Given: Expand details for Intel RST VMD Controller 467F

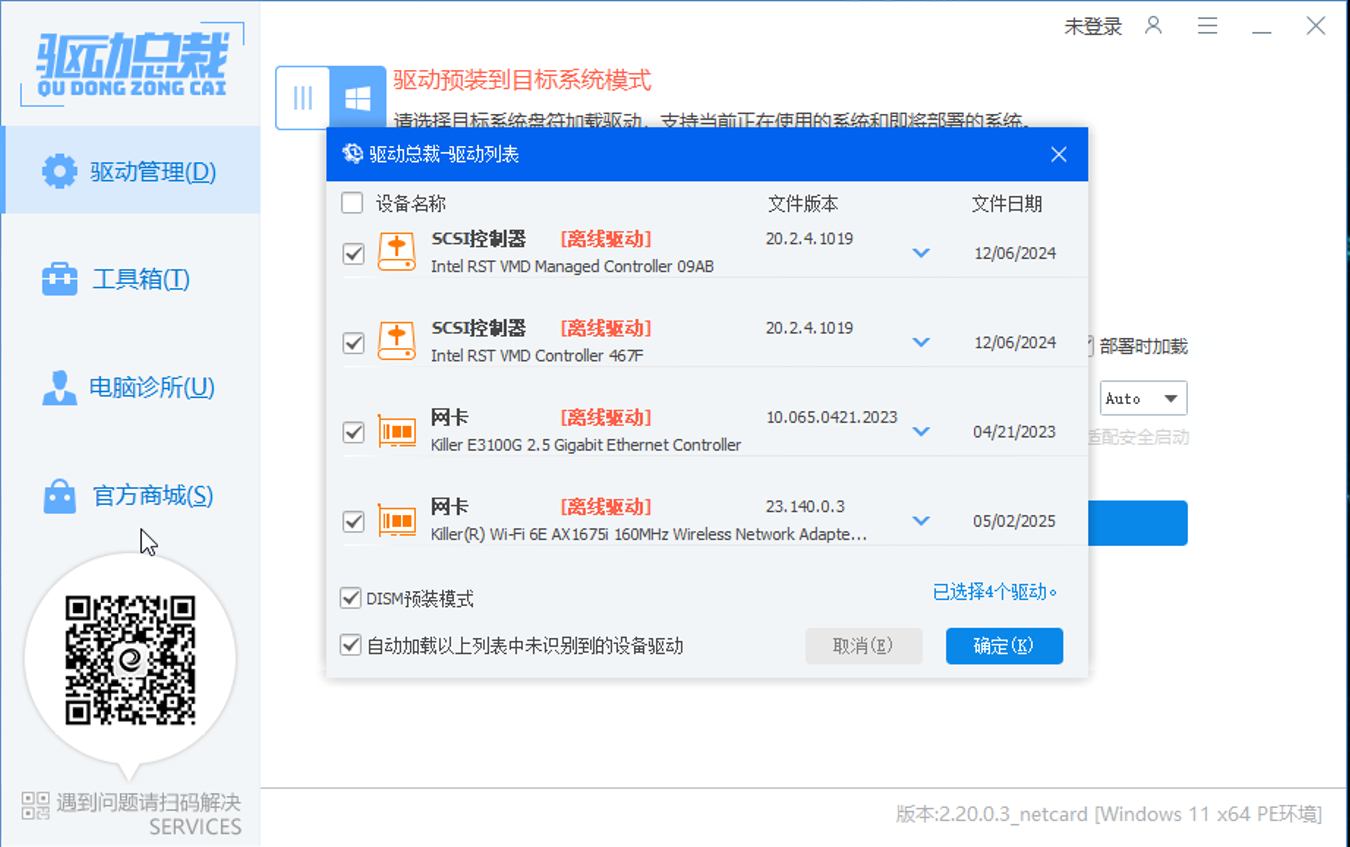Looking at the screenshot, I should pyautogui.click(x=920, y=342).
